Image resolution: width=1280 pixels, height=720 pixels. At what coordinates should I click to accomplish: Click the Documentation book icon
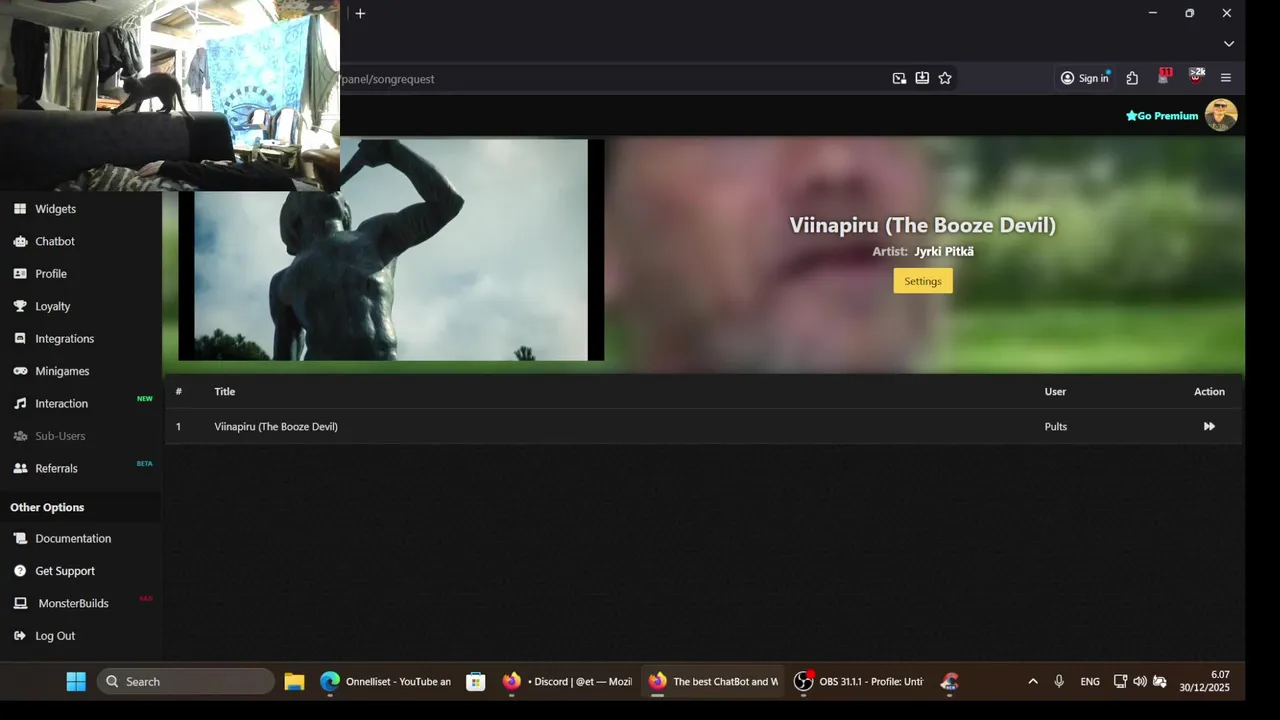pos(20,538)
